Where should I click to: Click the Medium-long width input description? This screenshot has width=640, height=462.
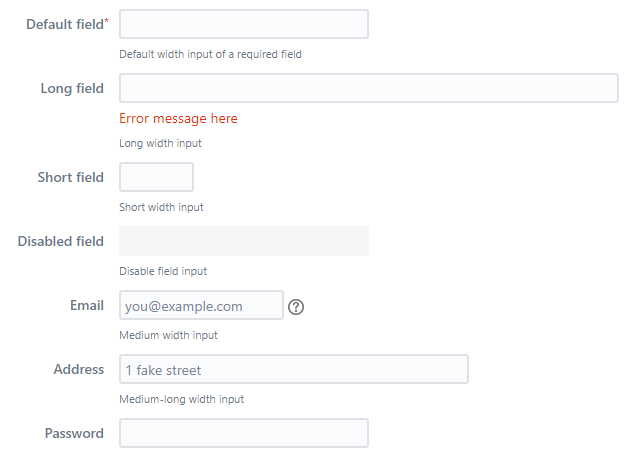coord(182,399)
